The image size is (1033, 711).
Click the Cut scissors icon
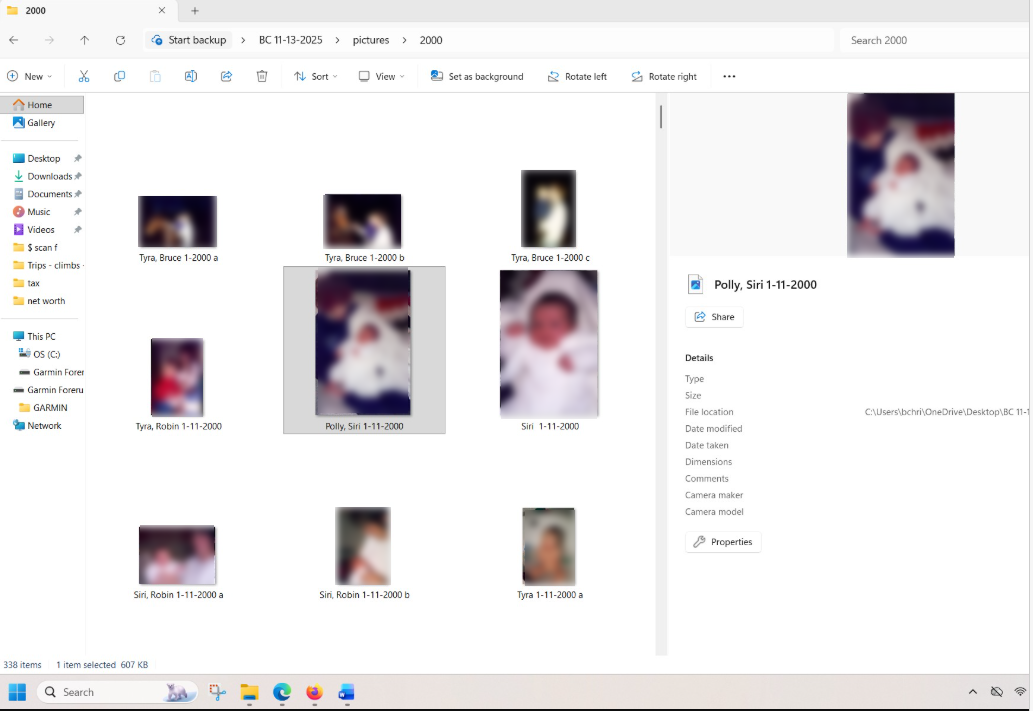click(84, 76)
